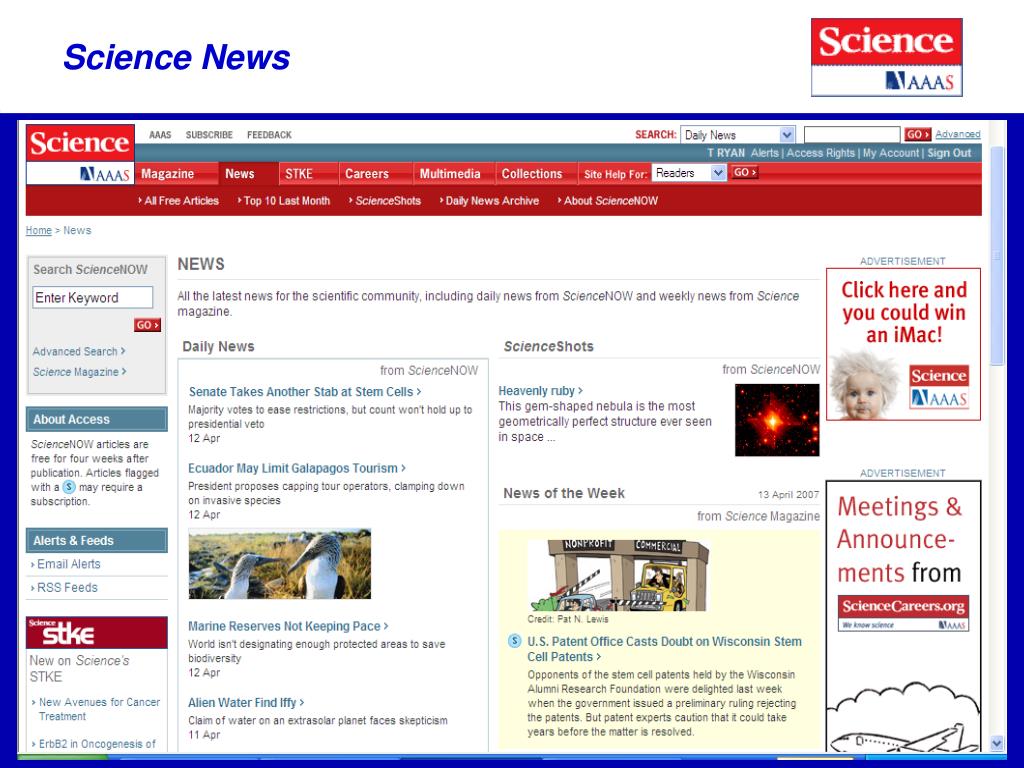This screenshot has height=768, width=1024.
Task: Click the scrollbar down arrow
Action: coord(997,743)
